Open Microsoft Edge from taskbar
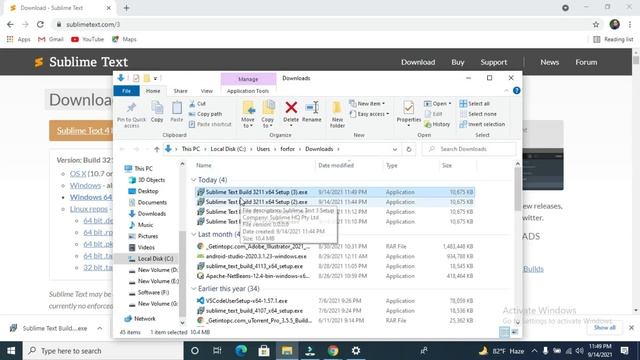The height and width of the screenshot is (360, 640). click(x=241, y=351)
